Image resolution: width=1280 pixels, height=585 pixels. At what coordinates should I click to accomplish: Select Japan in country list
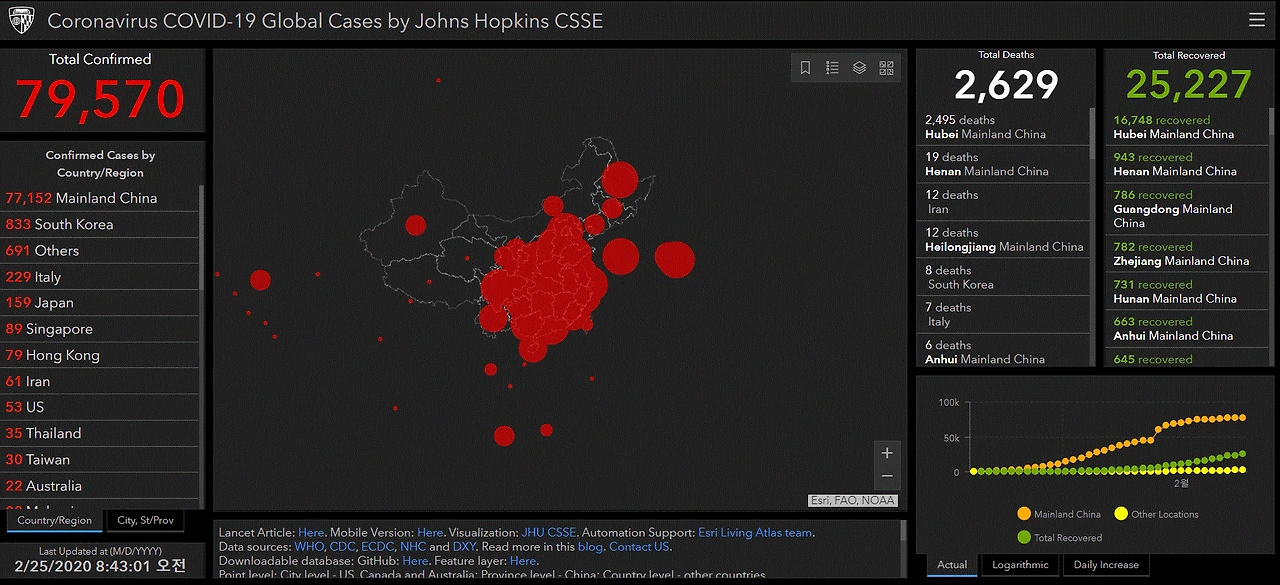pos(100,302)
